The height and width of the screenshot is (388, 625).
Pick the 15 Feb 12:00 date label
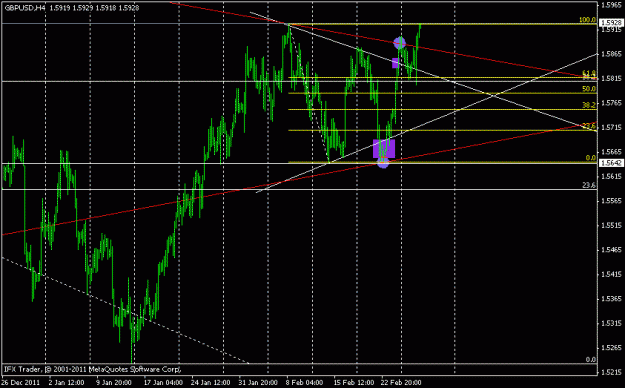pyautogui.click(x=354, y=383)
